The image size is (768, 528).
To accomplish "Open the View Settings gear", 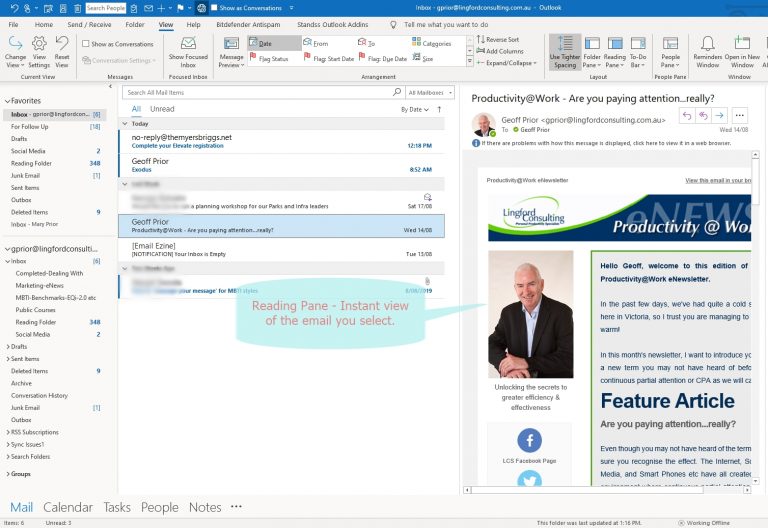I will (39, 51).
